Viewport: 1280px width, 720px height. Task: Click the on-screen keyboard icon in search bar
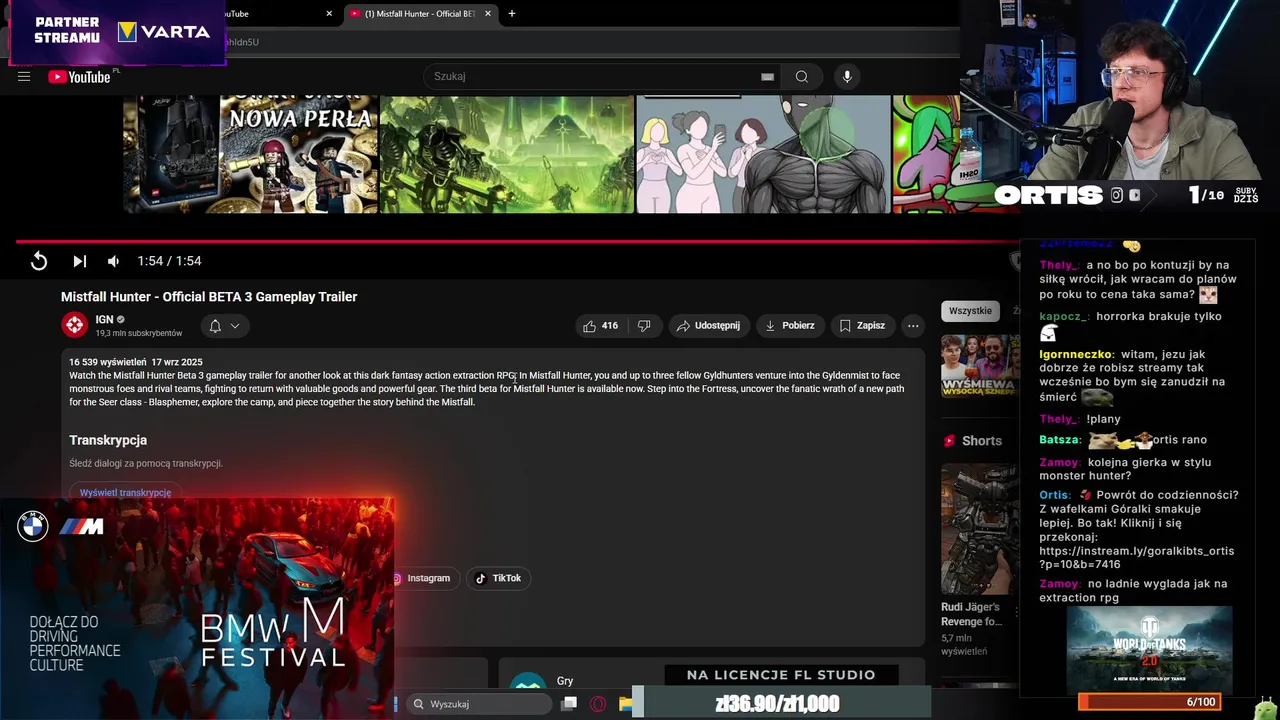[767, 76]
